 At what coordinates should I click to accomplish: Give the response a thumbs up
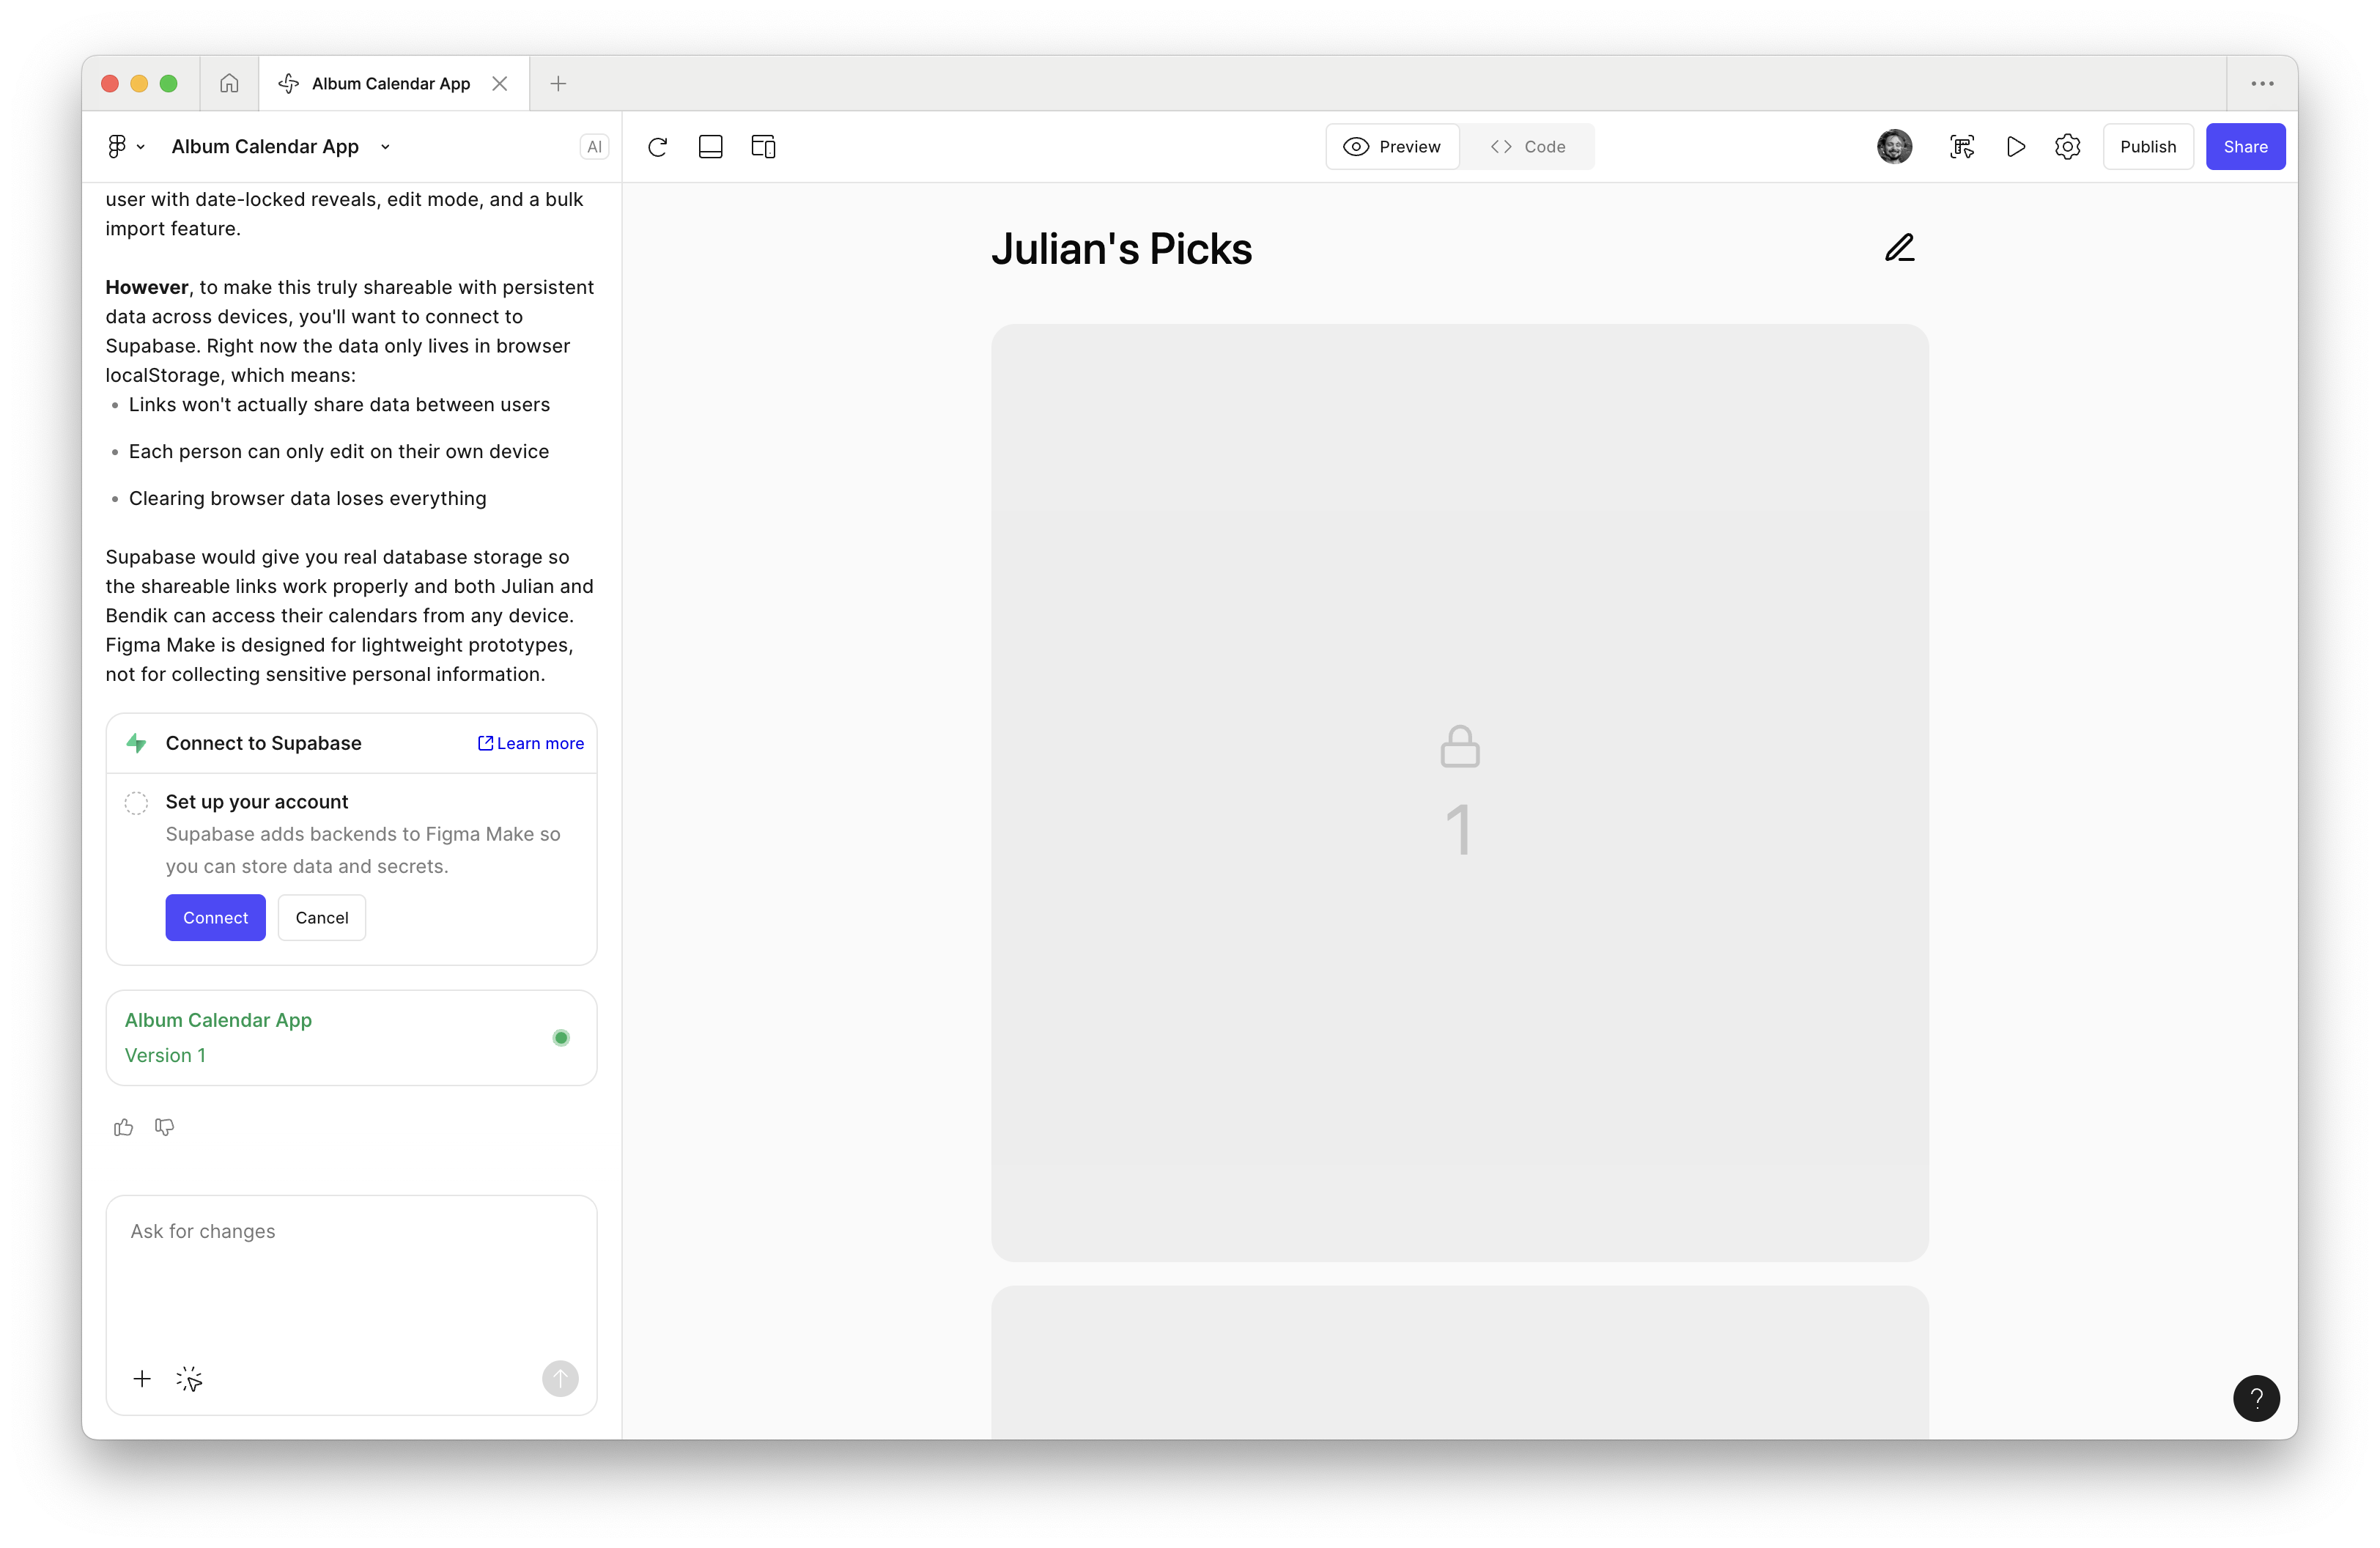click(x=123, y=1127)
